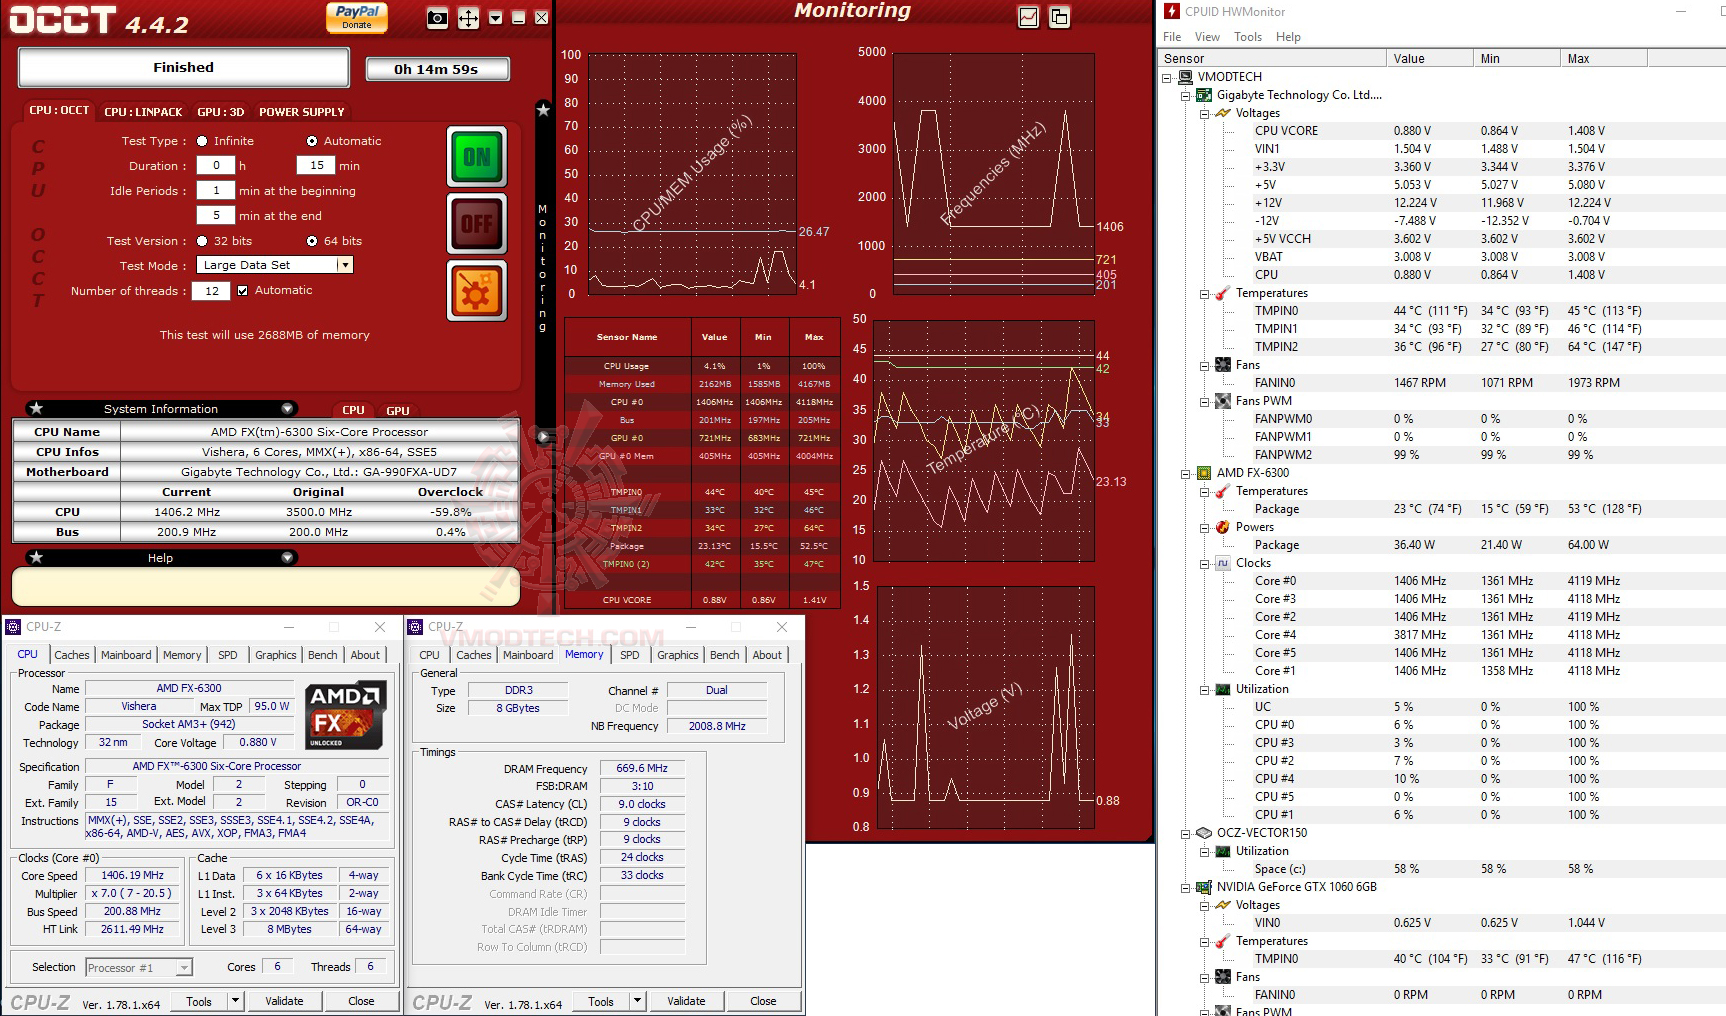Click the GPU button beside System Information
The image size is (1726, 1016).
pyautogui.click(x=398, y=410)
